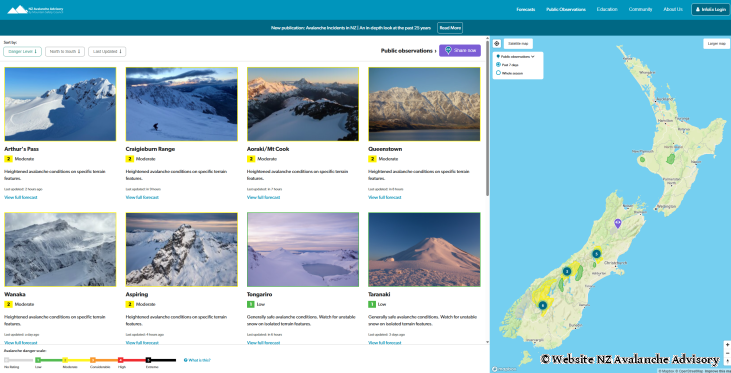
Task: Click the map locate-me crosshair icon
Action: click(x=497, y=43)
